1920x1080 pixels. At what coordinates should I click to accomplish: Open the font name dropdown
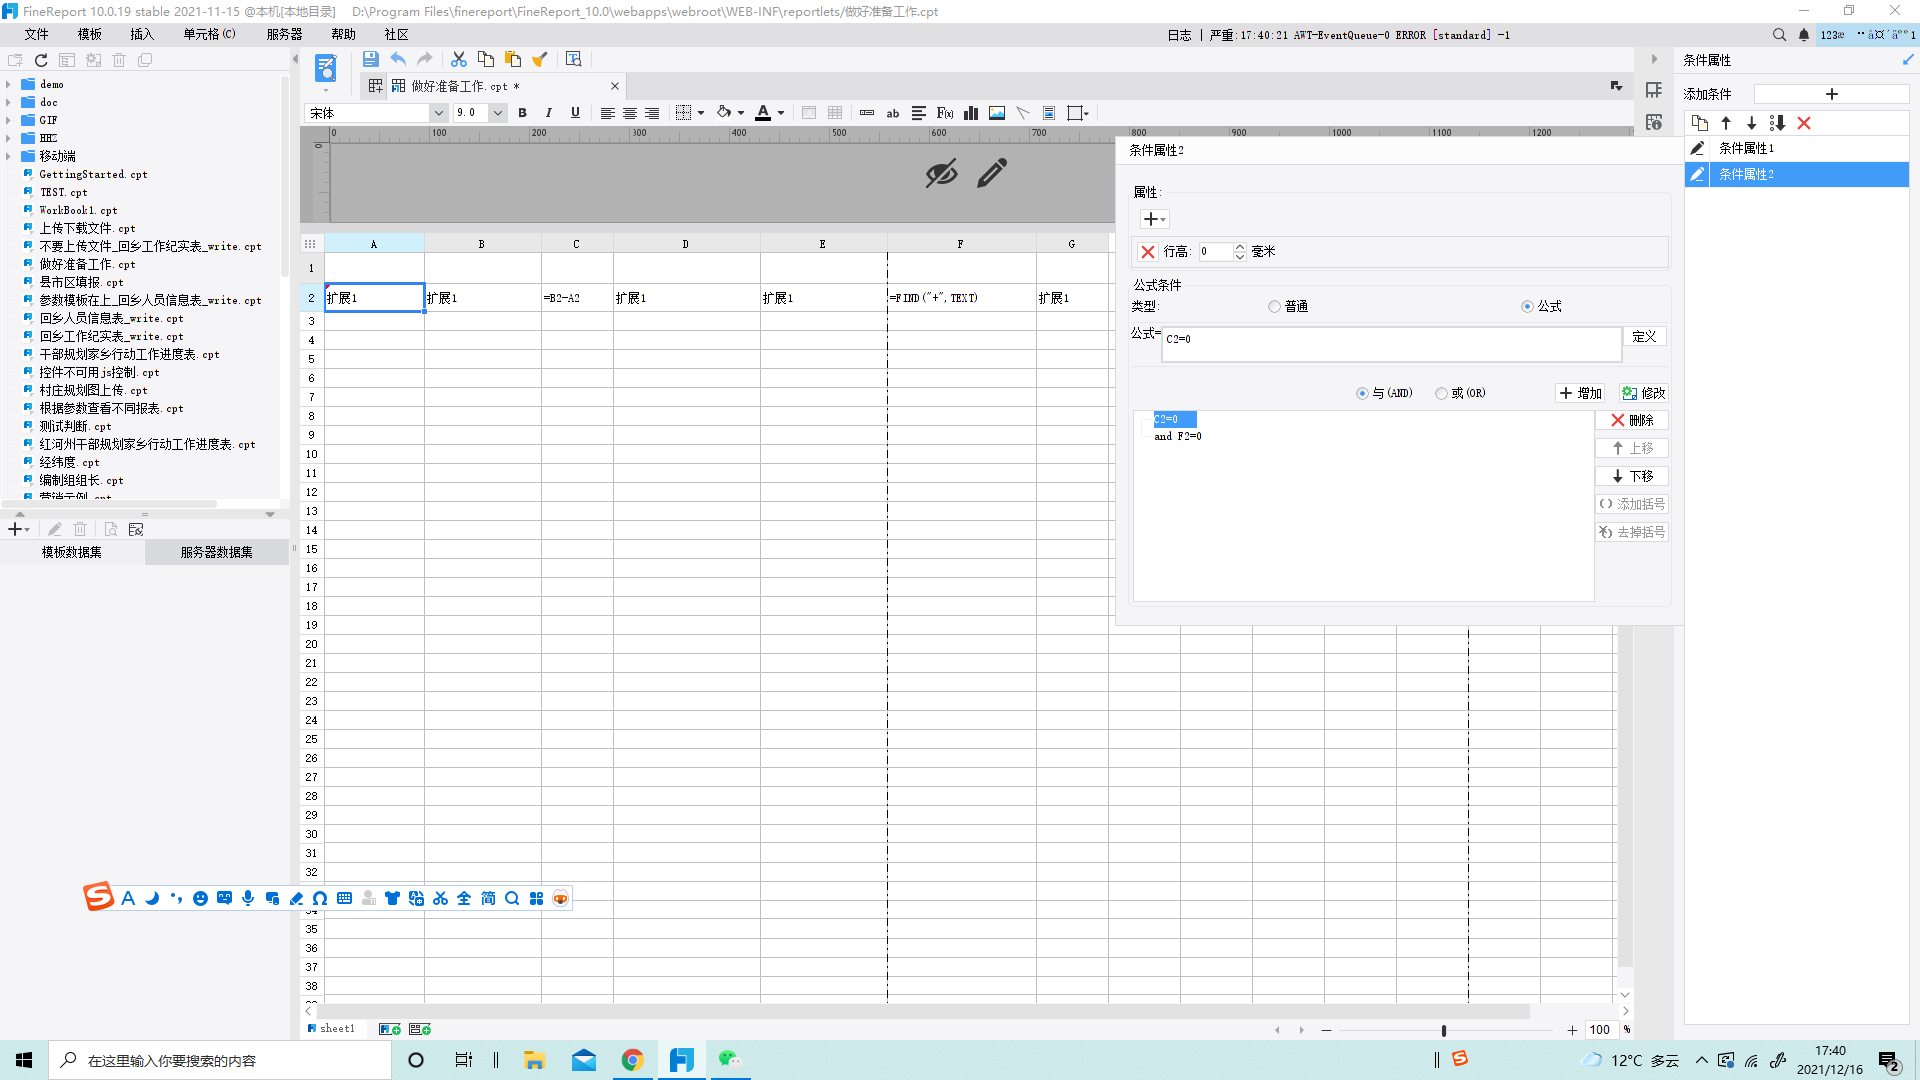pyautogui.click(x=438, y=113)
